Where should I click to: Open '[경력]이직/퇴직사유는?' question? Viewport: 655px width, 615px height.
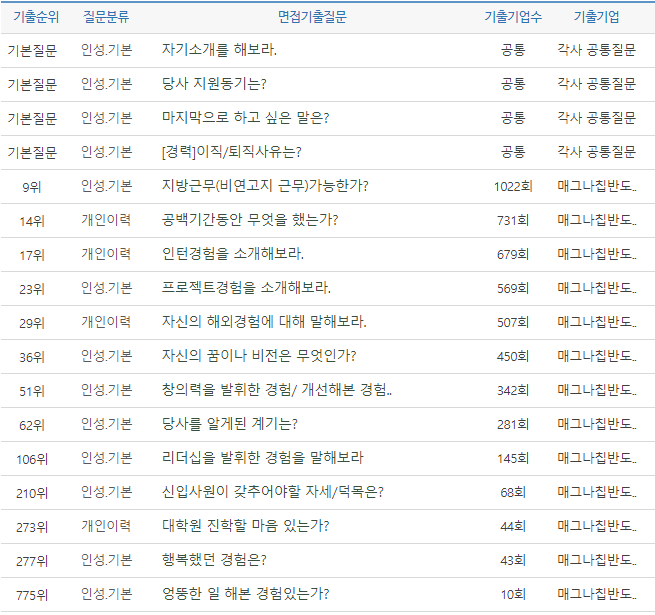(x=231, y=152)
